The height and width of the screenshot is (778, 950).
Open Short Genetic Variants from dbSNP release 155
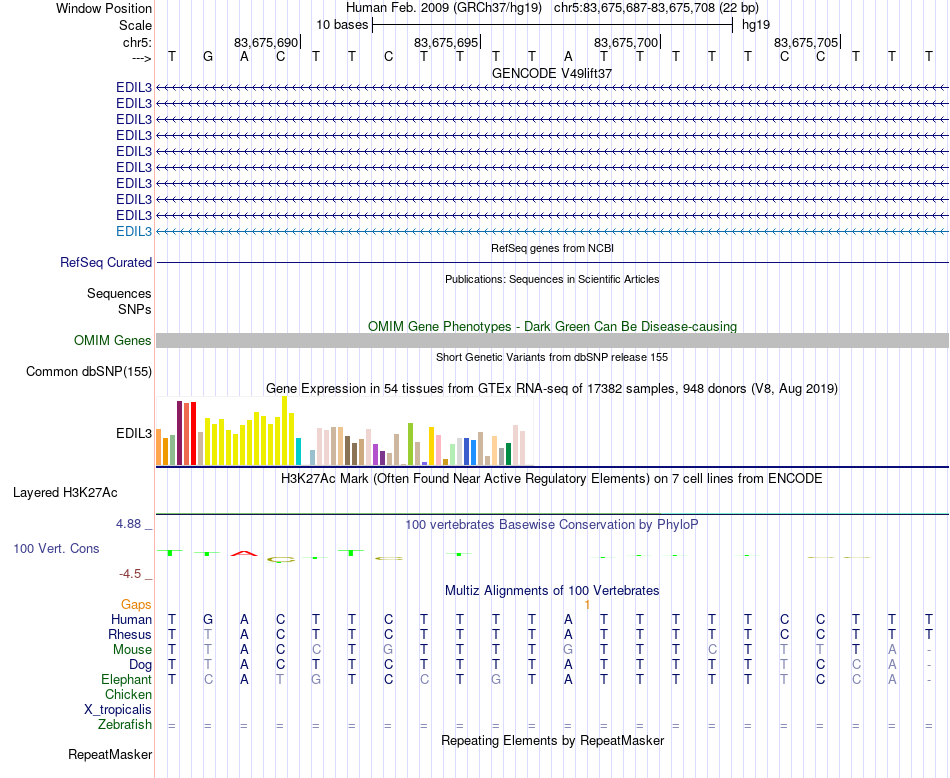552,357
